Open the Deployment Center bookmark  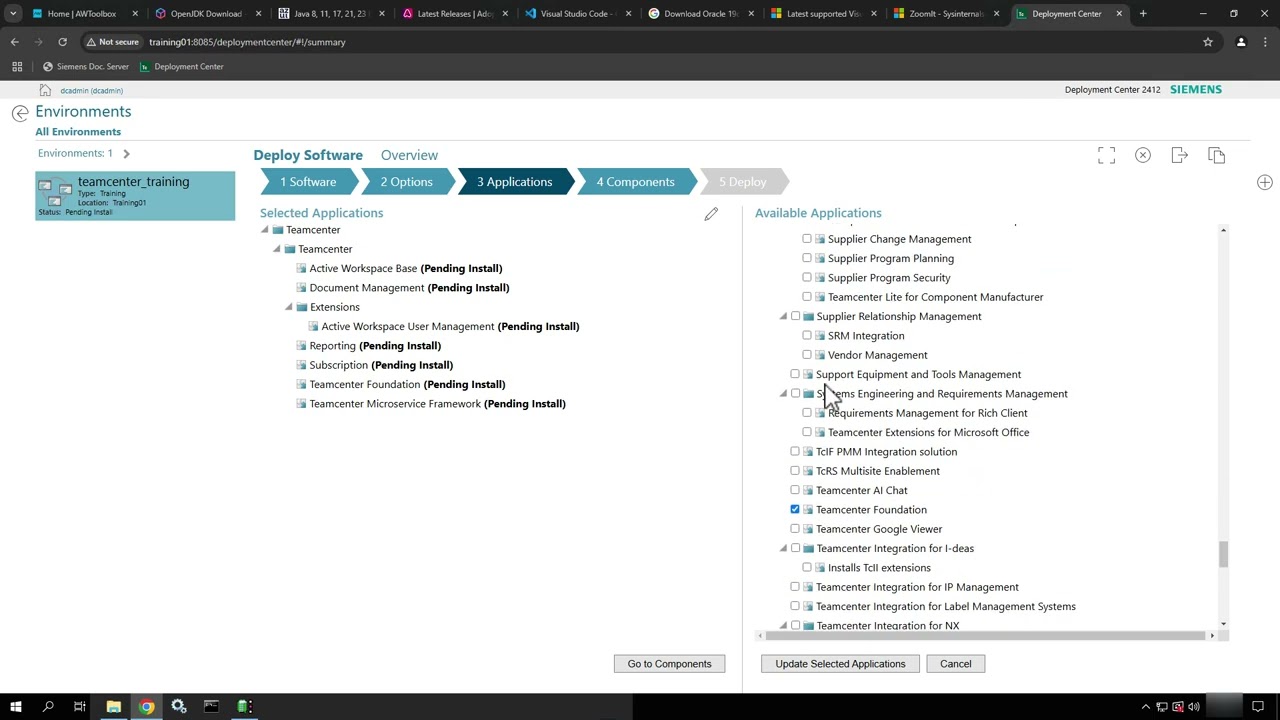tap(181, 66)
